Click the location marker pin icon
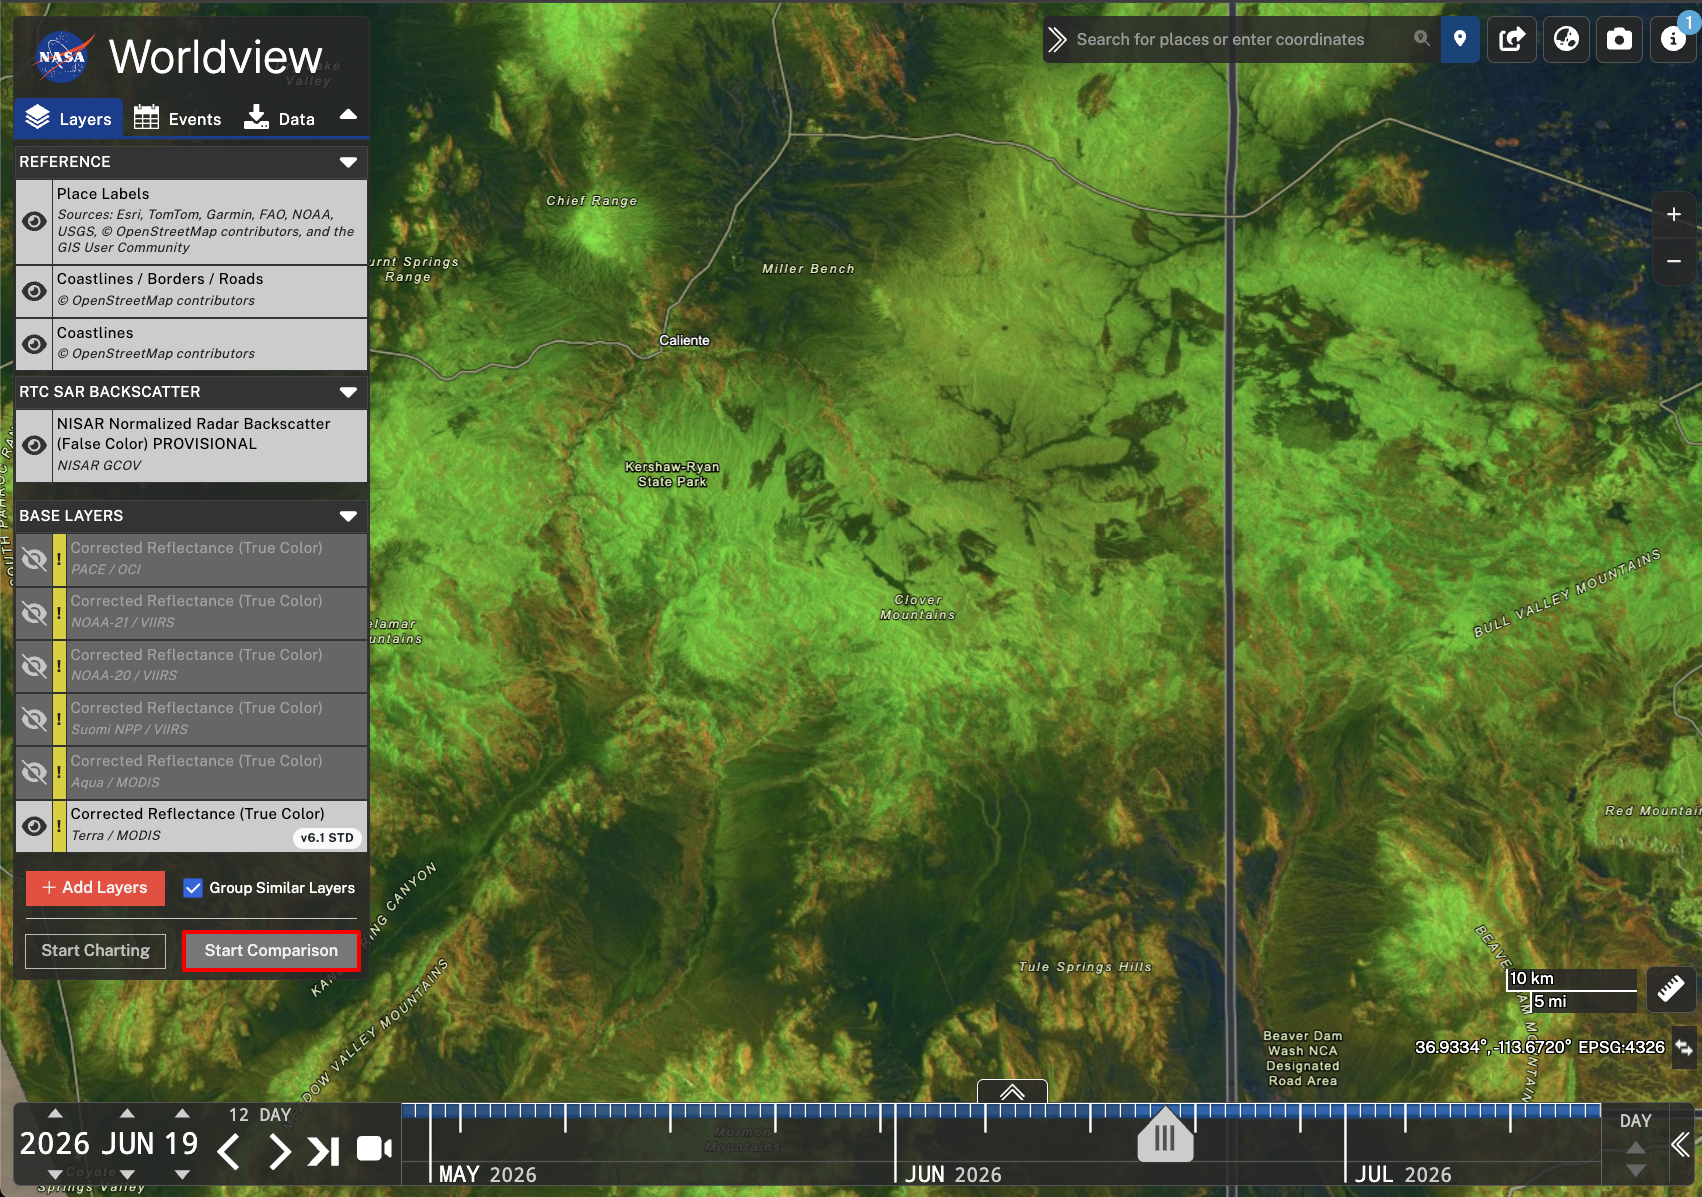 1460,39
